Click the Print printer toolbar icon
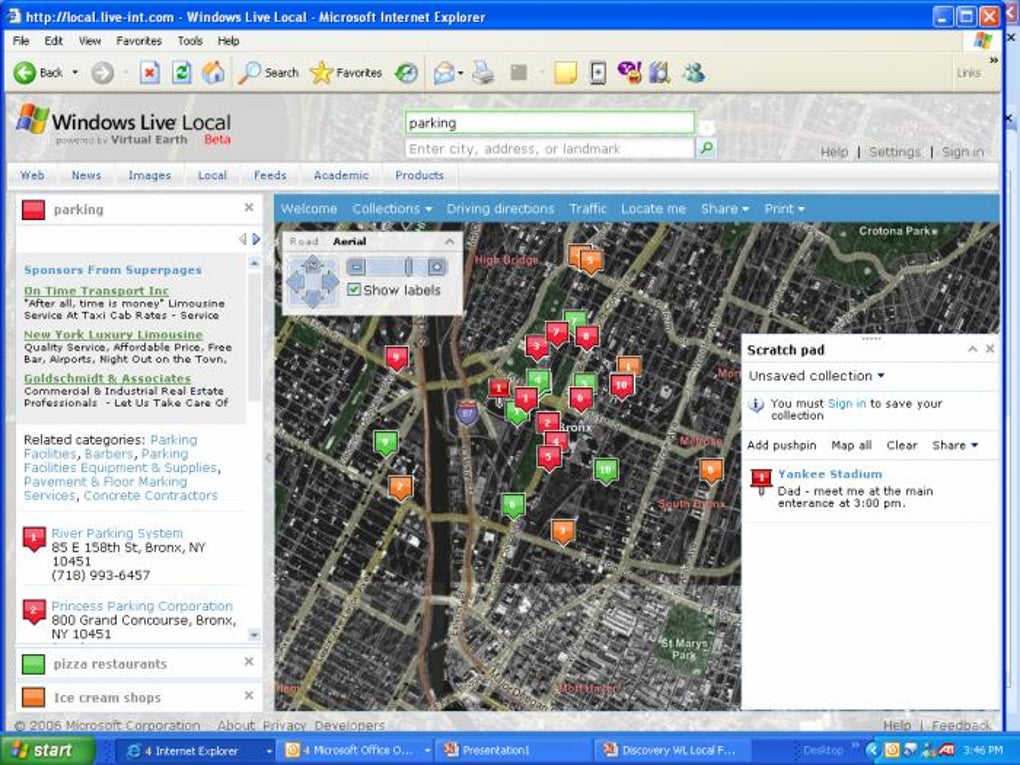The image size is (1020, 765). 483,73
